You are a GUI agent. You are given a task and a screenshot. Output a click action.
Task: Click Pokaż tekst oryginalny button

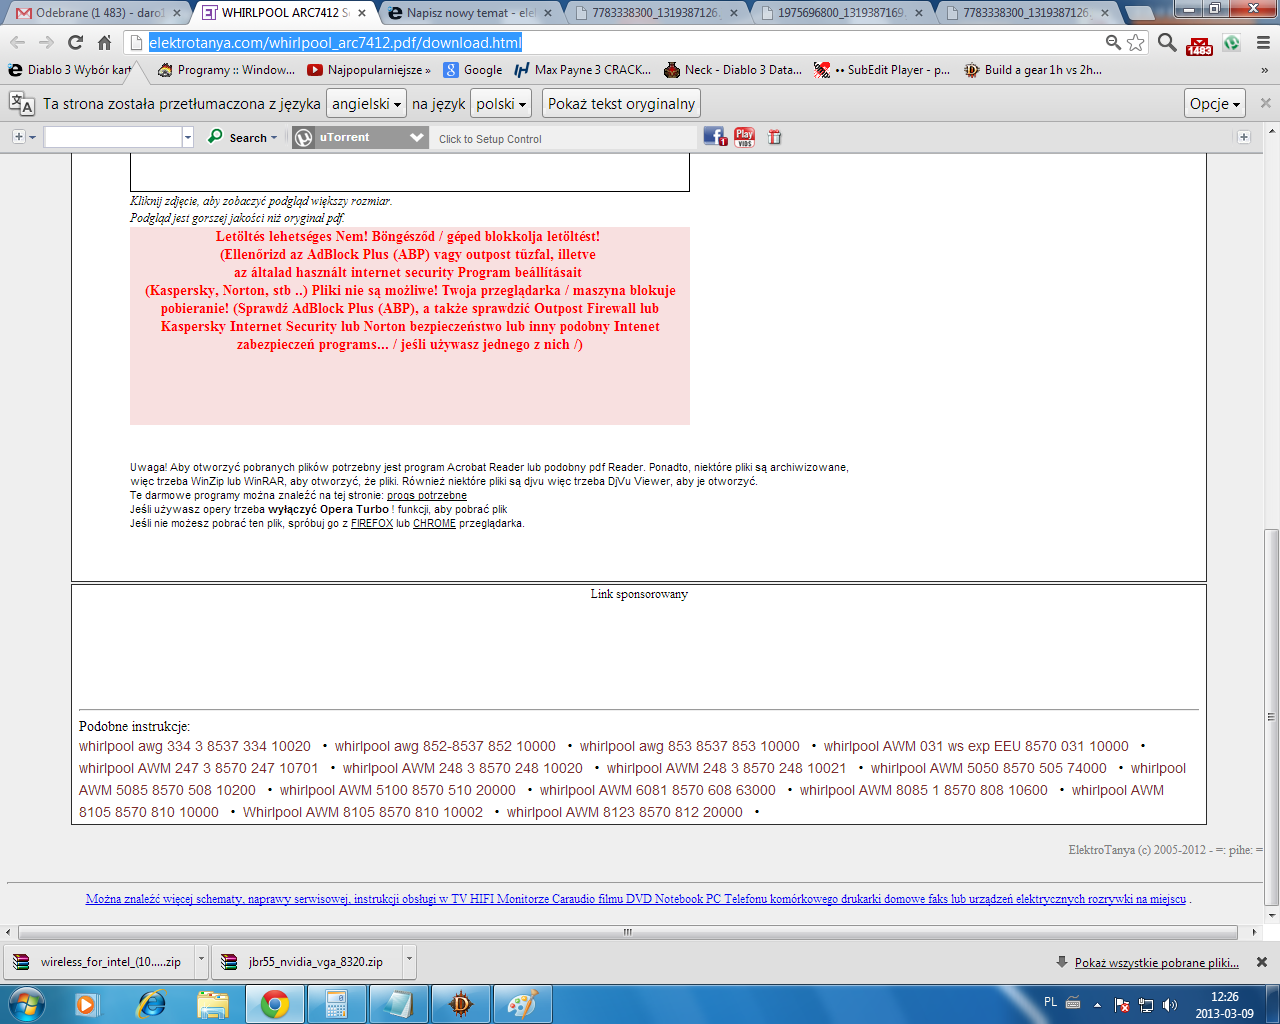tap(622, 104)
